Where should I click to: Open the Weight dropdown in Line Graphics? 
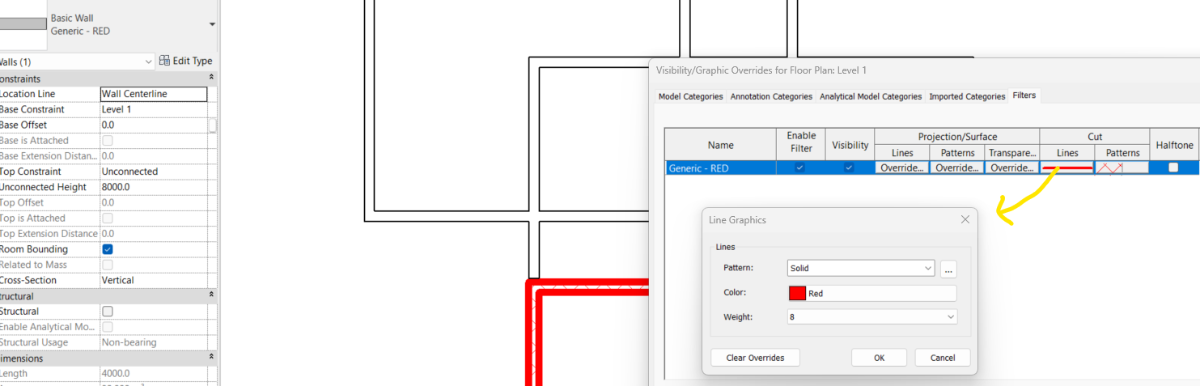click(871, 317)
